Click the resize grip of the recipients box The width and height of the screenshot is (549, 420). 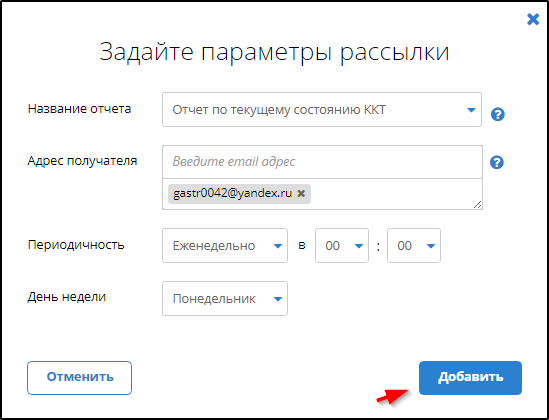coord(477,205)
